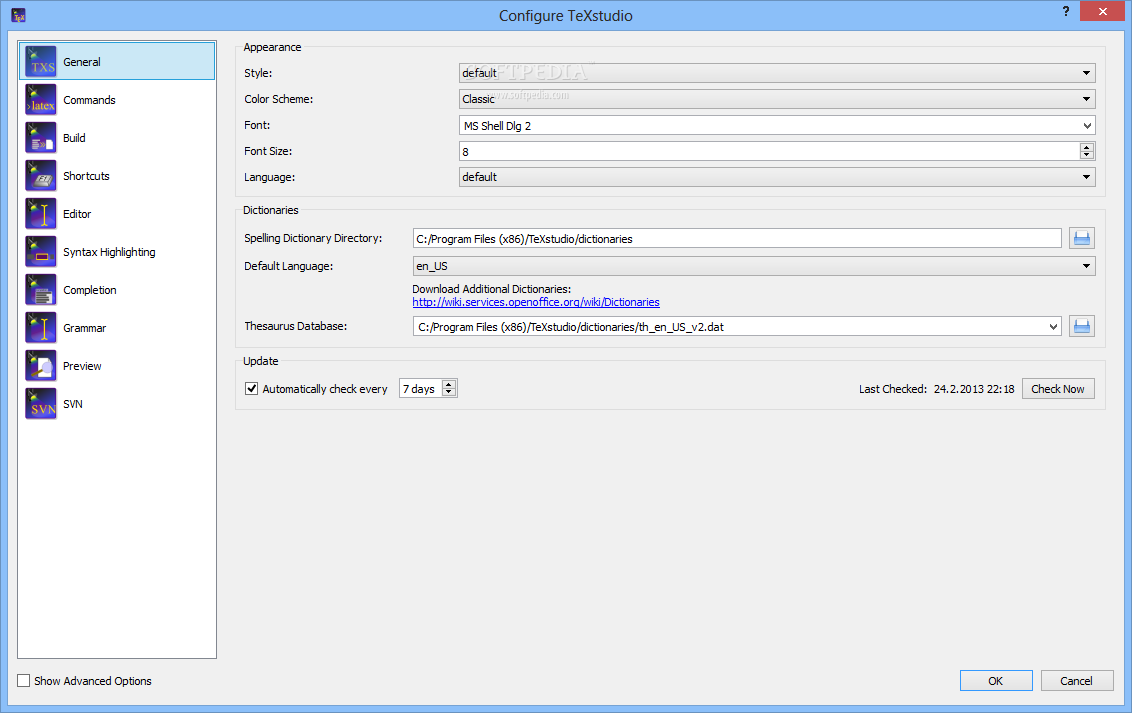This screenshot has width=1132, height=713.
Task: Select the Completion settings page
Action: (x=90, y=290)
